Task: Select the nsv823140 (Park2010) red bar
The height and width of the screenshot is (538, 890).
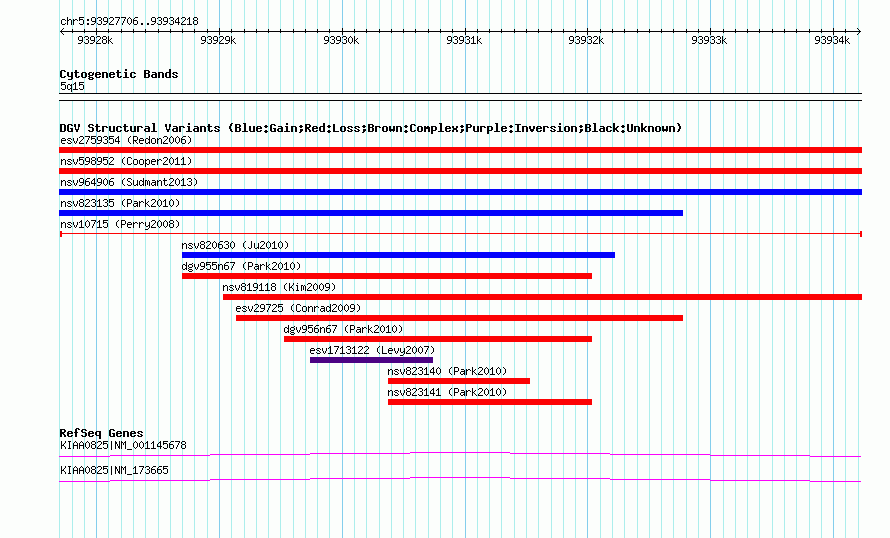Action: tap(459, 381)
